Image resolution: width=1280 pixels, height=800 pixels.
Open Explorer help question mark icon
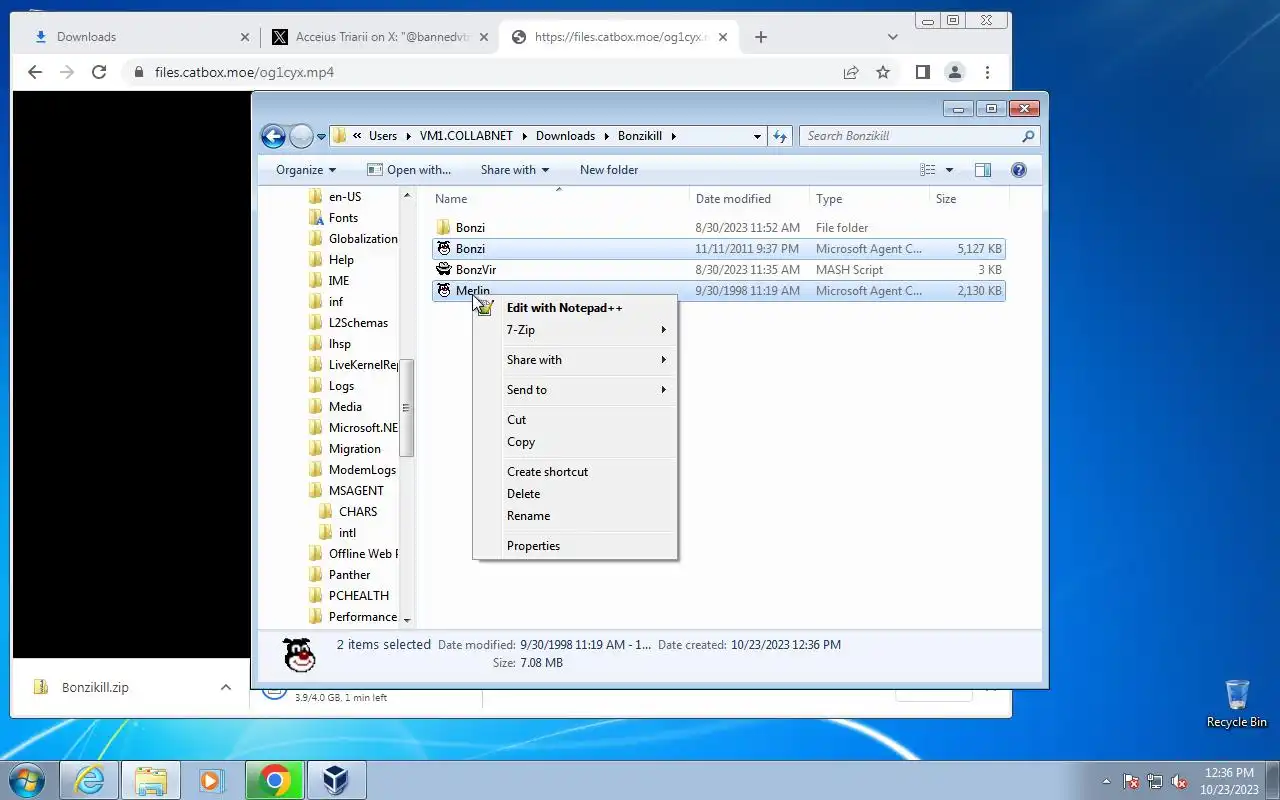tap(1019, 170)
